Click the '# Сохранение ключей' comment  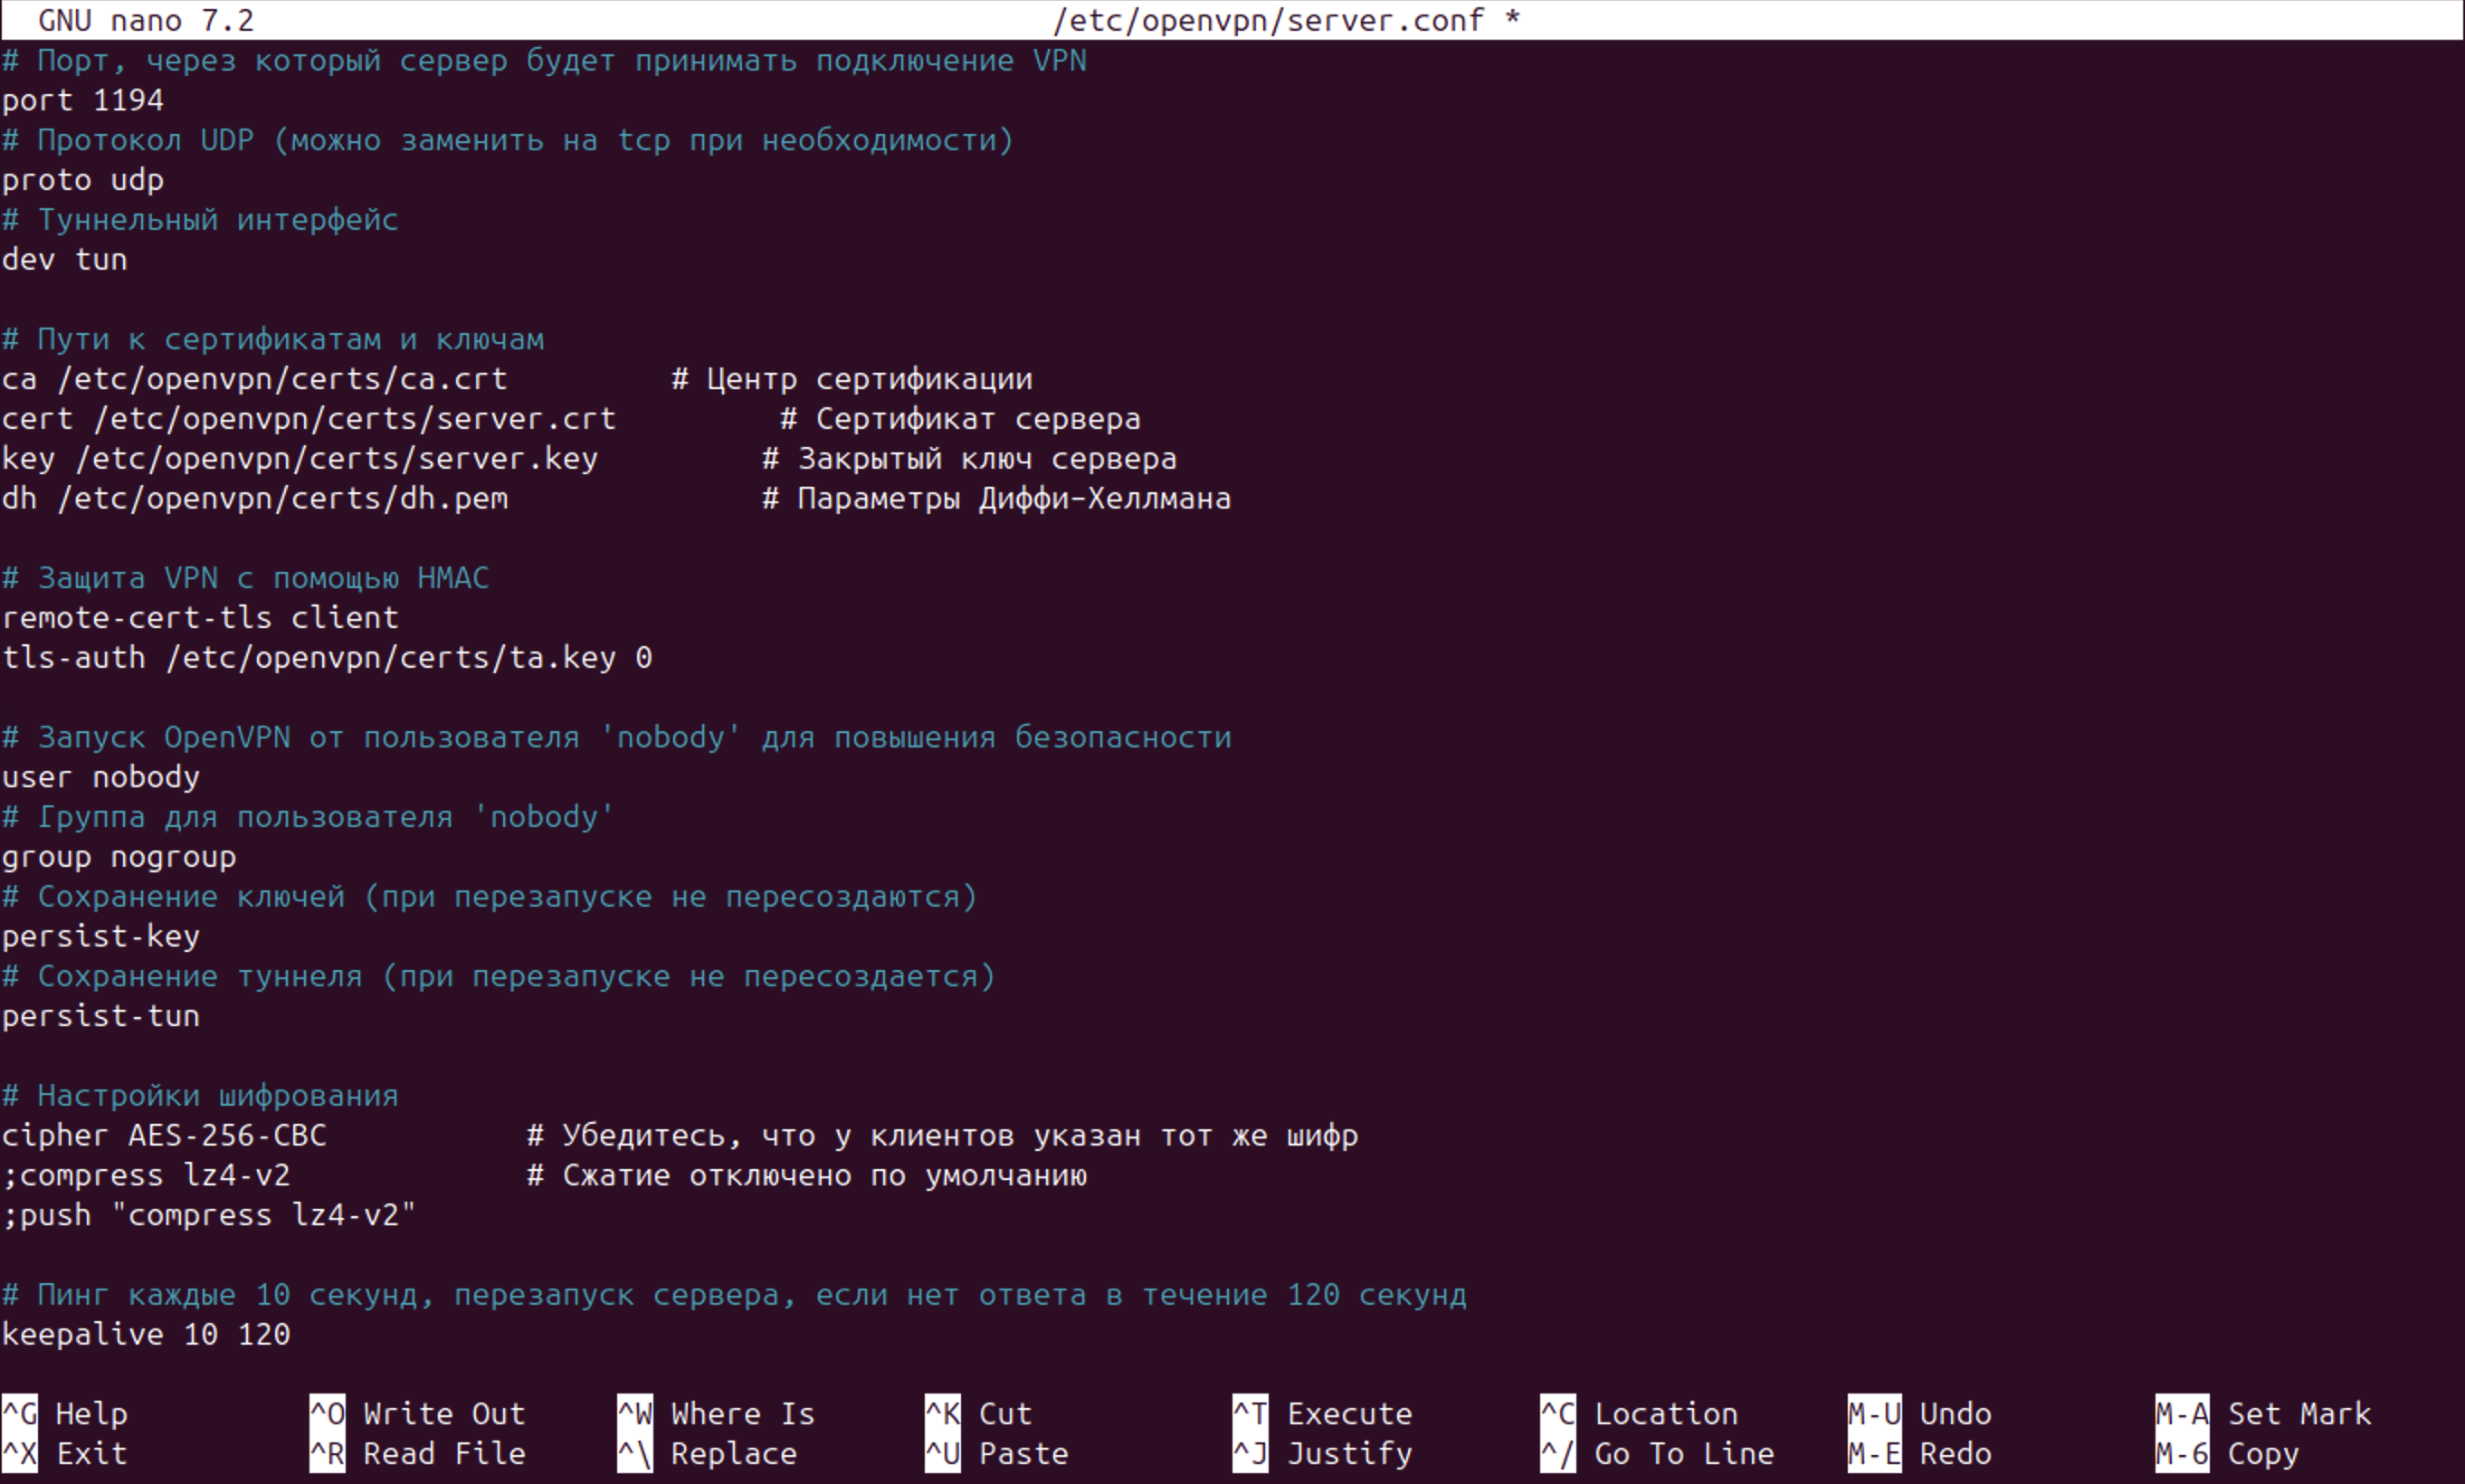(490, 896)
